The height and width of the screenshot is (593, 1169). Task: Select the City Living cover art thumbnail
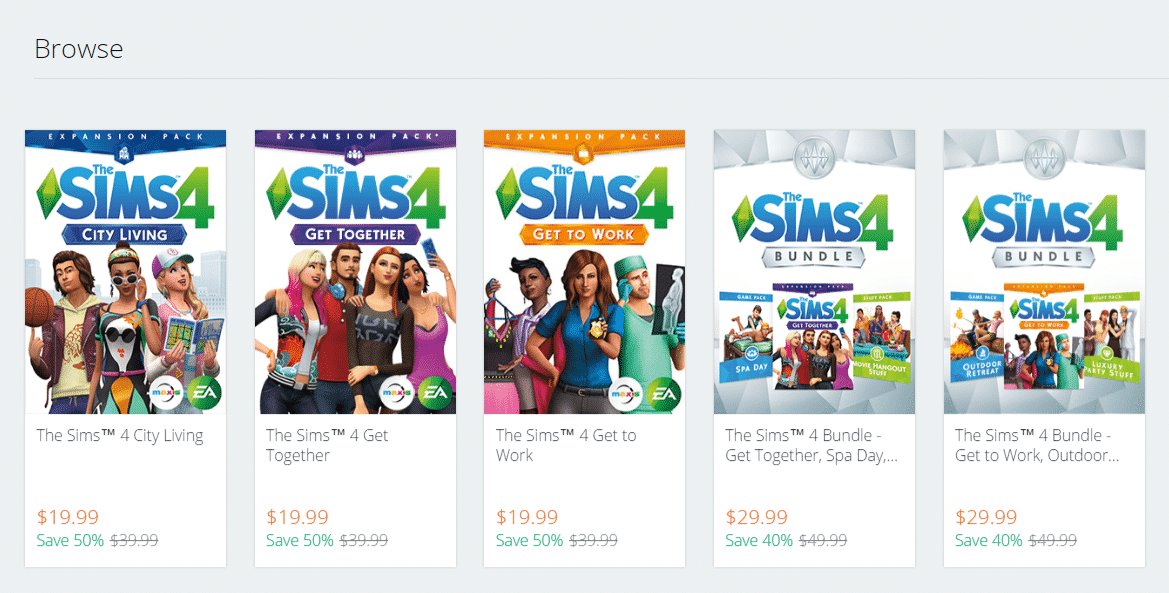click(x=125, y=270)
